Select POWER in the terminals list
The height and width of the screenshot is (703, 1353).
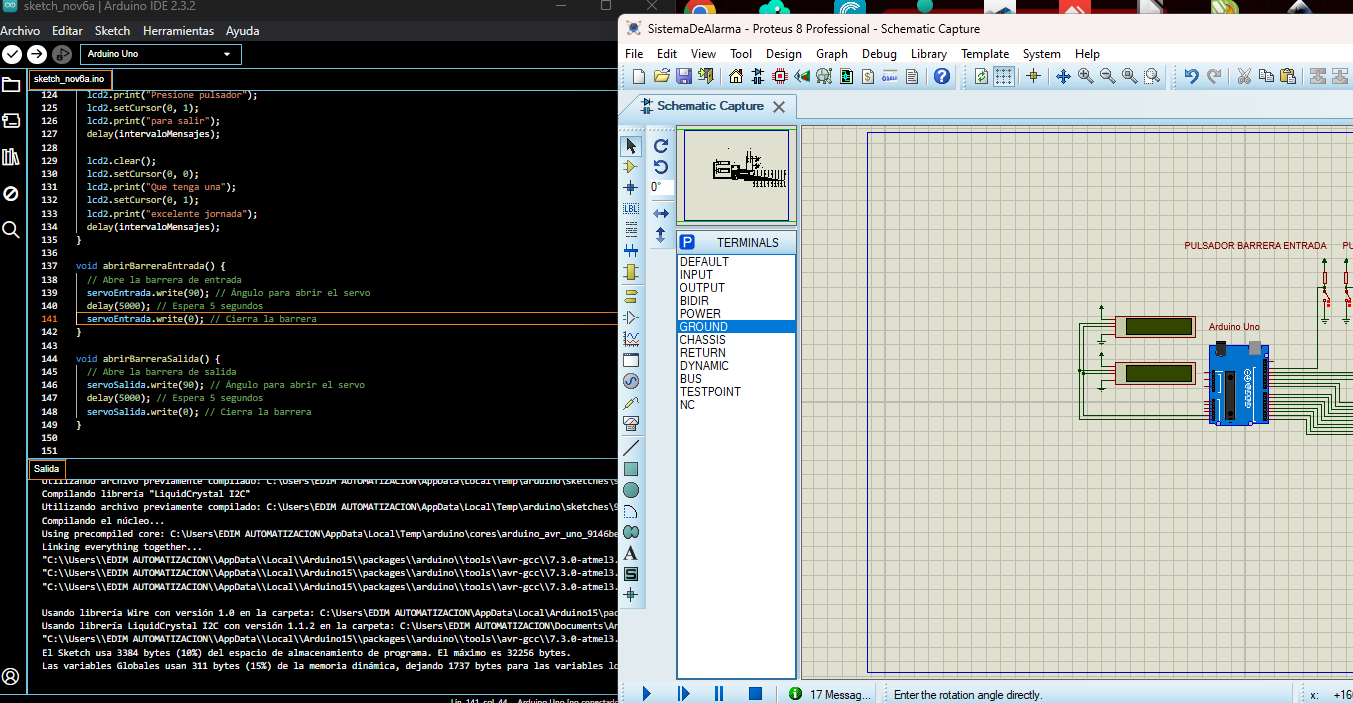(x=700, y=314)
